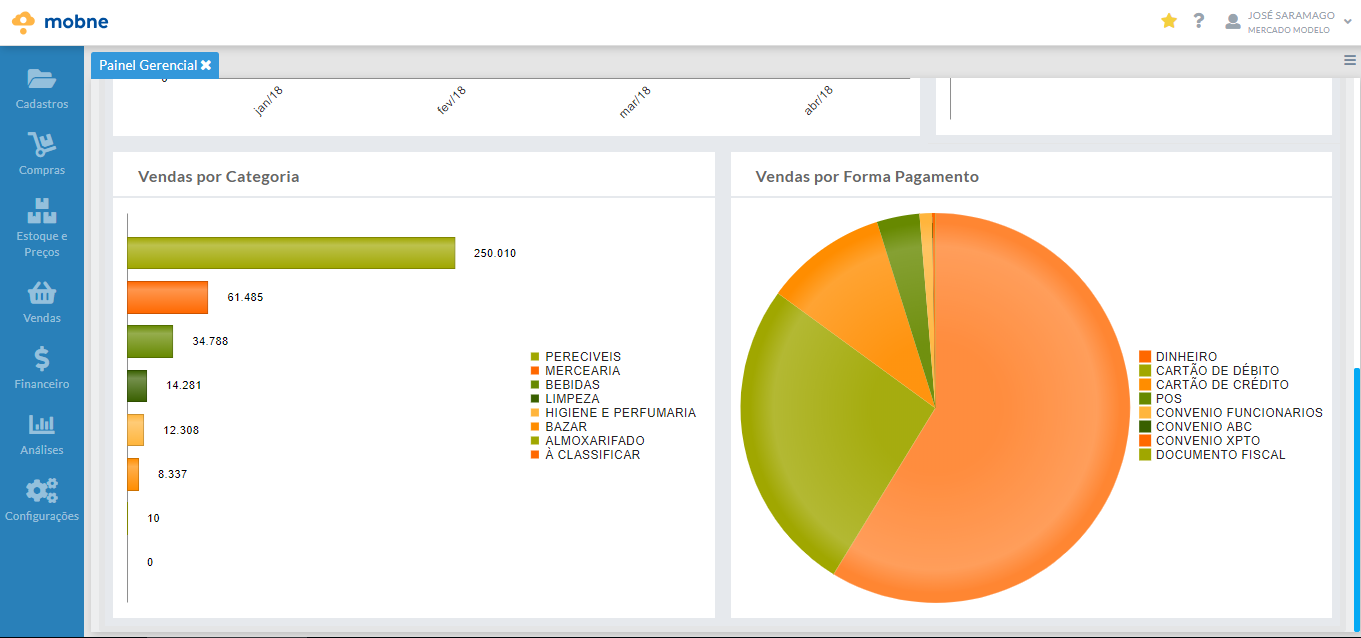Open Financeiro dollar sign icon

[x=42, y=359]
